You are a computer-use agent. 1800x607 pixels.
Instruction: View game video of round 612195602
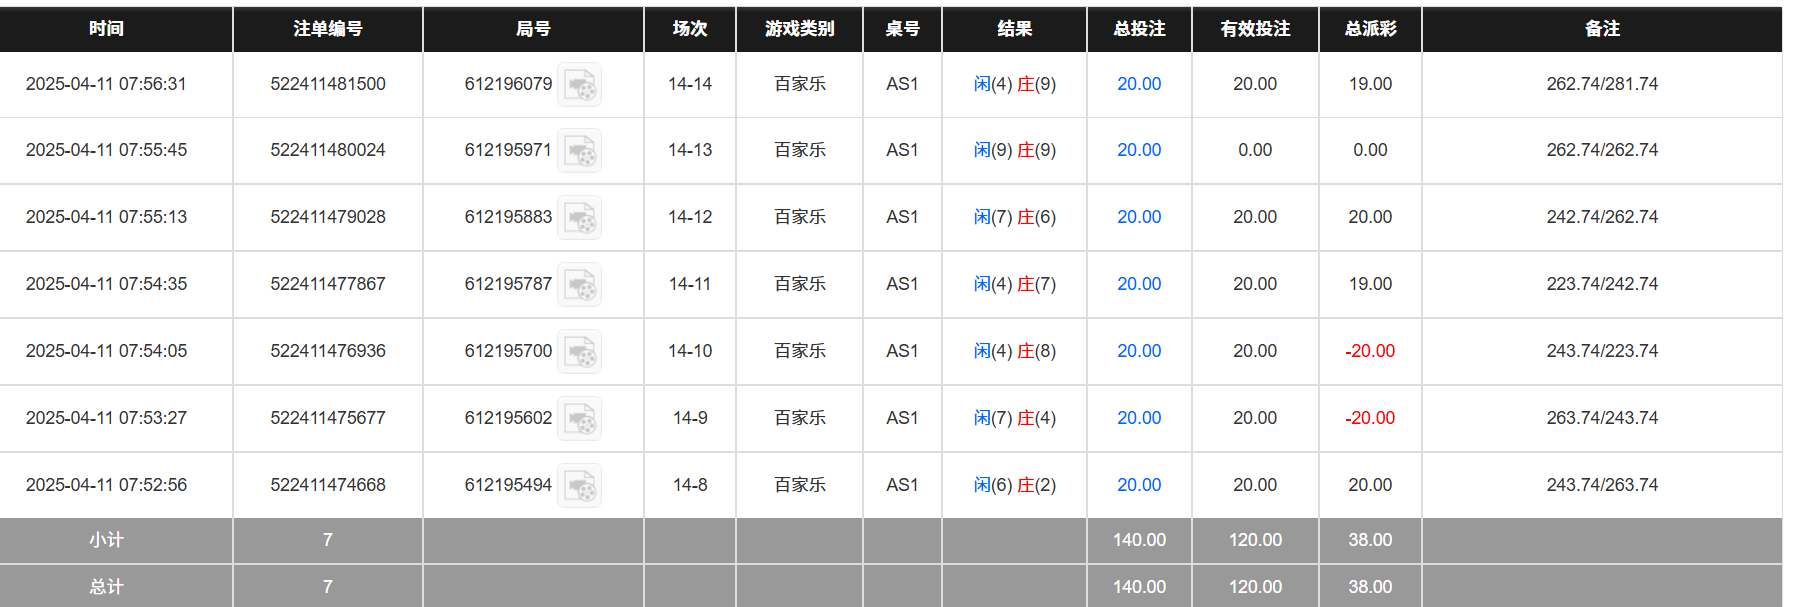580,418
